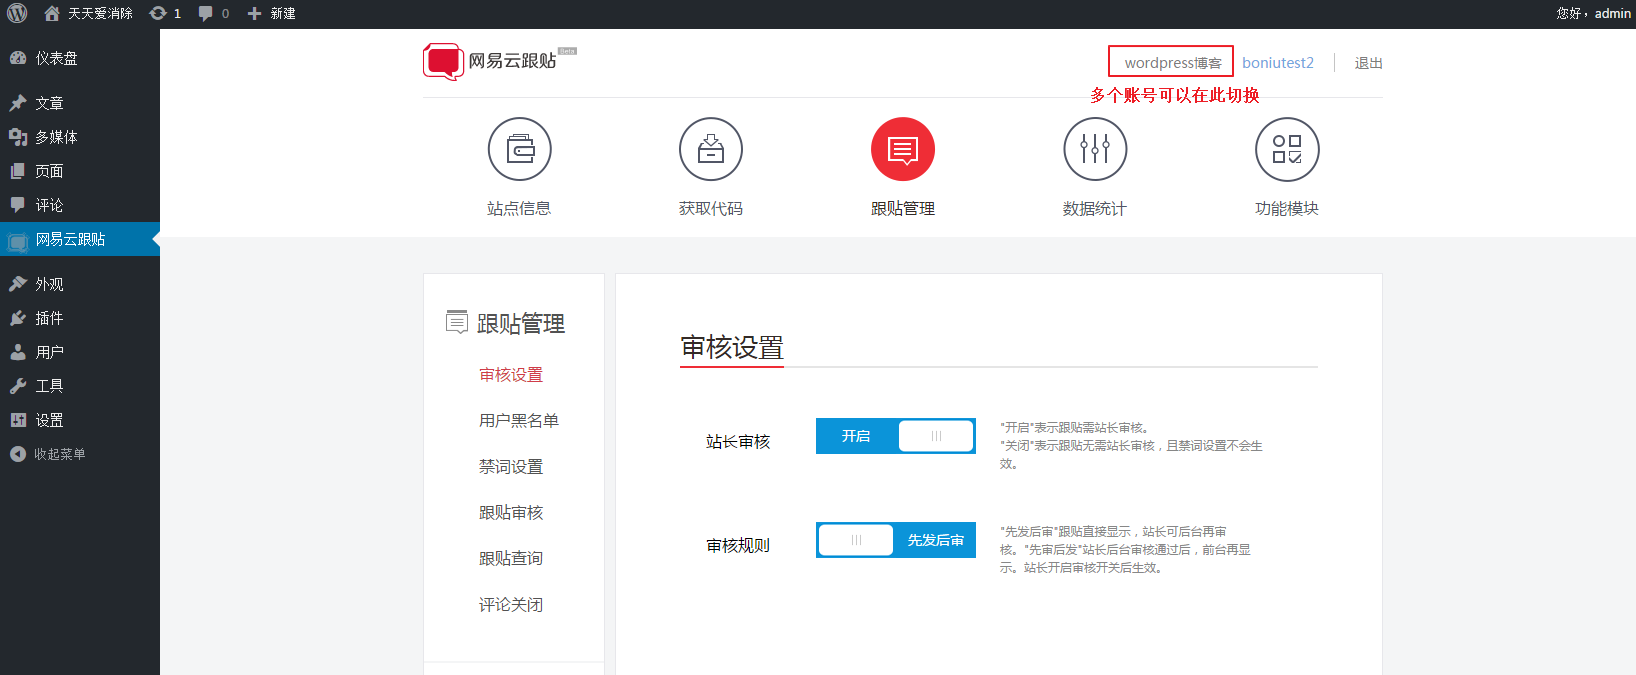Click the comments count 0 in admin bar
This screenshot has height=675, width=1636.
[225, 14]
